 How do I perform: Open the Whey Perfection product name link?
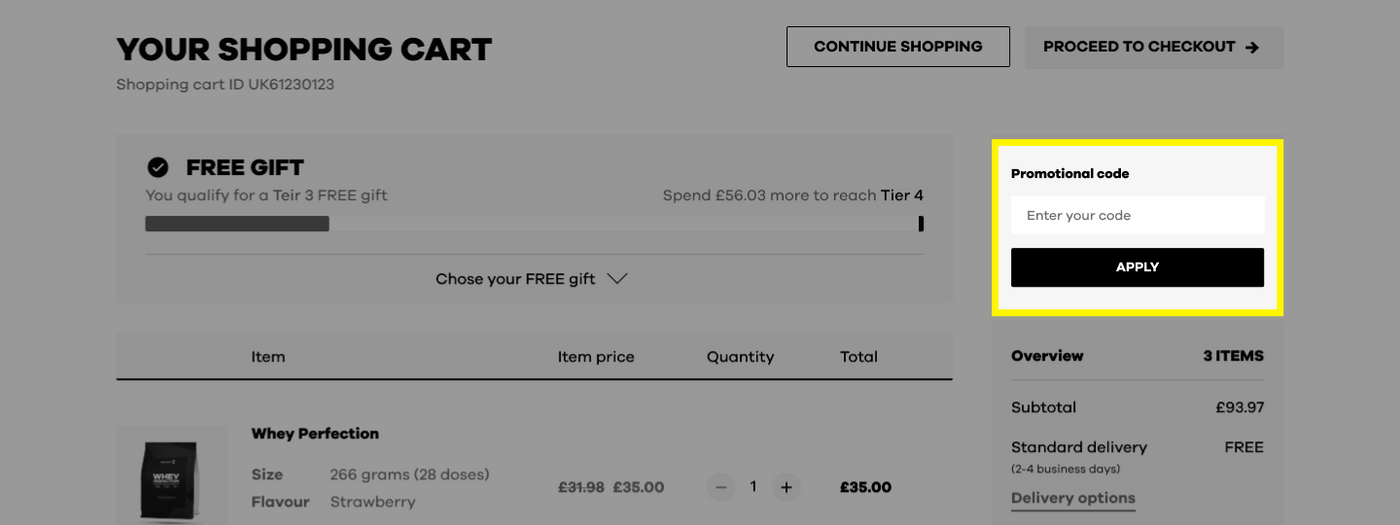tap(315, 434)
